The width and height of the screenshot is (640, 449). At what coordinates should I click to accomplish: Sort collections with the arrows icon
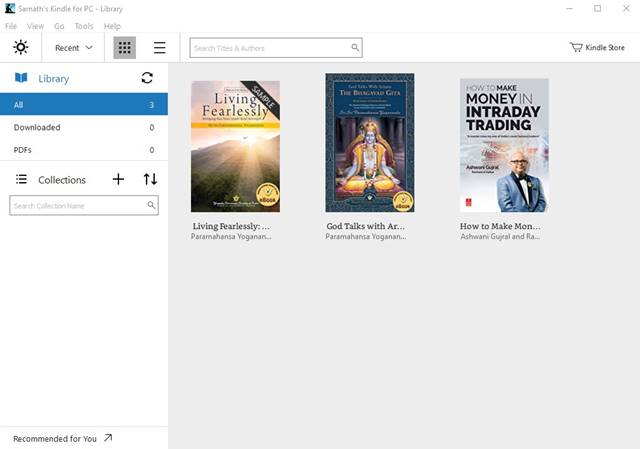click(150, 179)
